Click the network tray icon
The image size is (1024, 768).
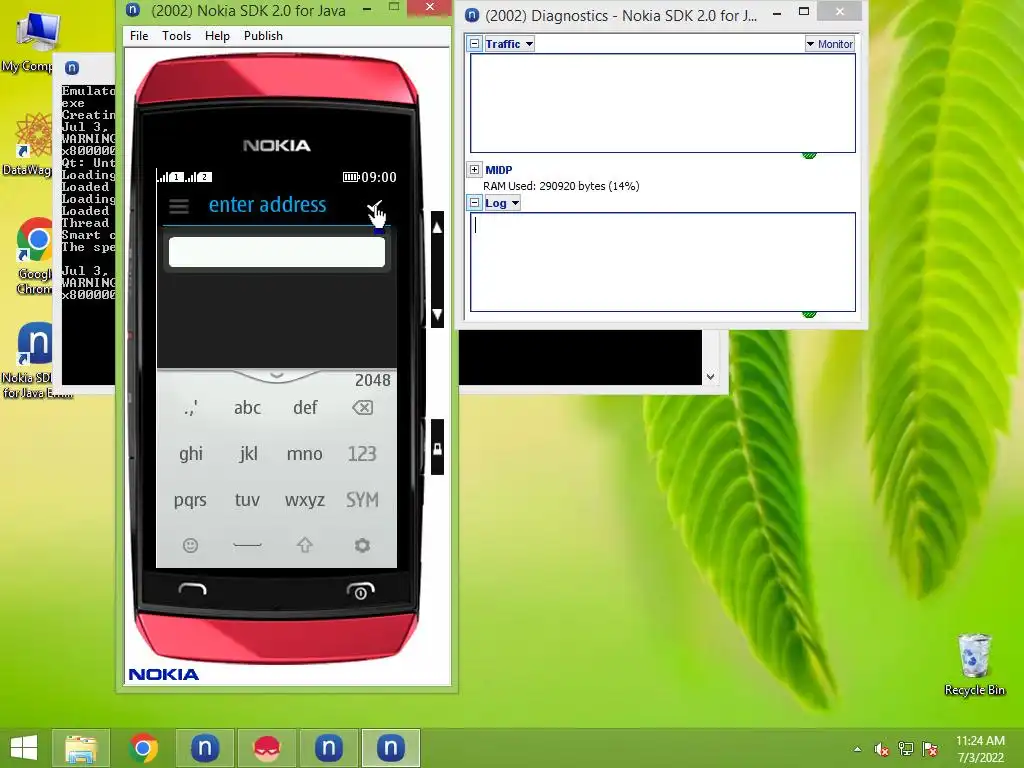coord(906,749)
